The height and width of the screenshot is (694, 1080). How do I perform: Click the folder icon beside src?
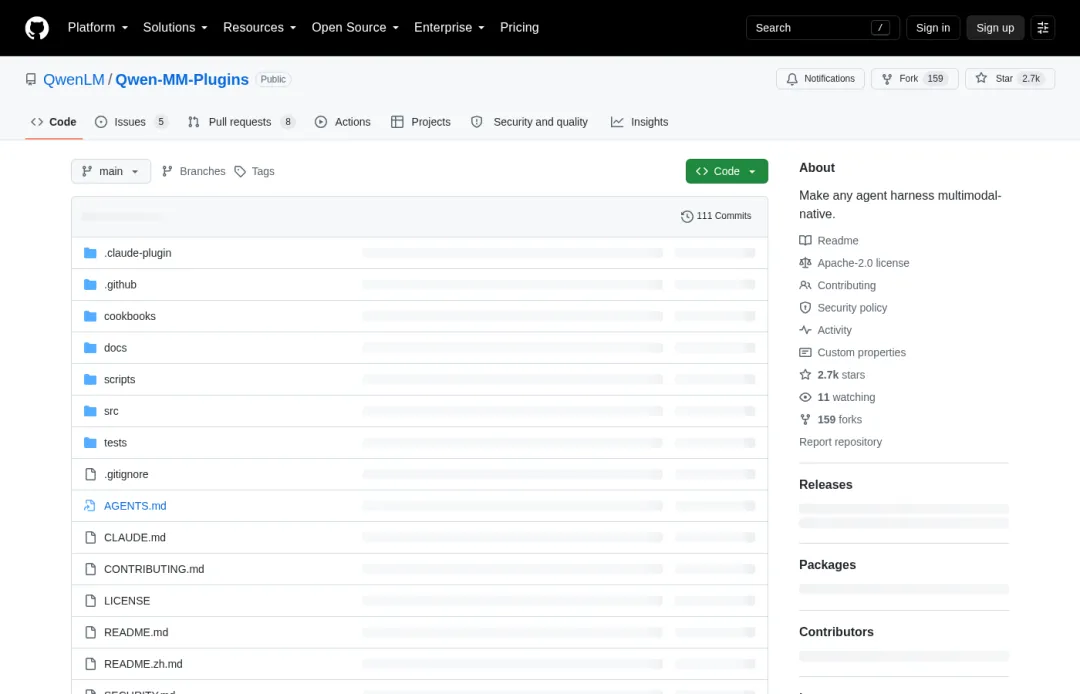[x=90, y=411]
